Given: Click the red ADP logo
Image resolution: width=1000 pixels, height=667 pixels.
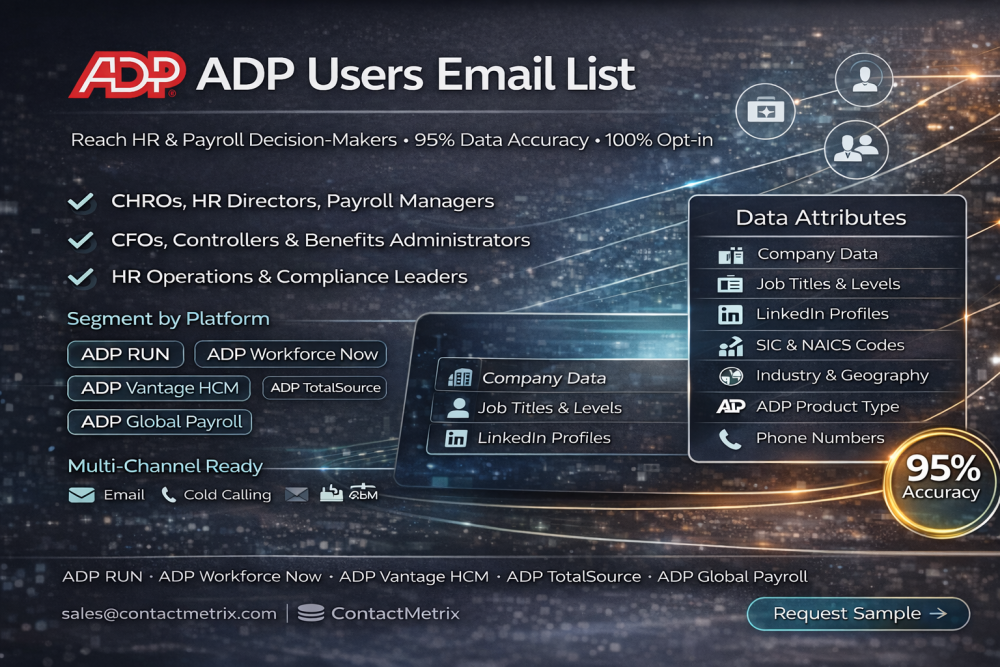Looking at the screenshot, I should click(127, 75).
